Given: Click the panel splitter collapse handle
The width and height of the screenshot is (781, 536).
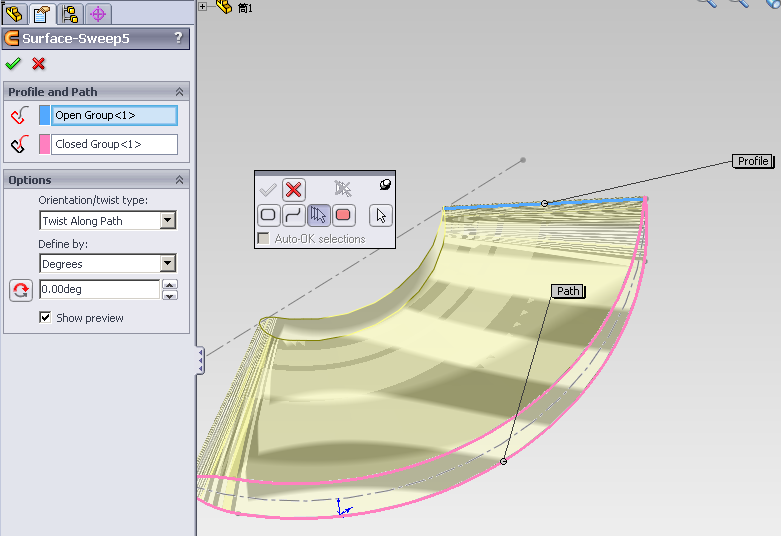Looking at the screenshot, I should (x=200, y=360).
